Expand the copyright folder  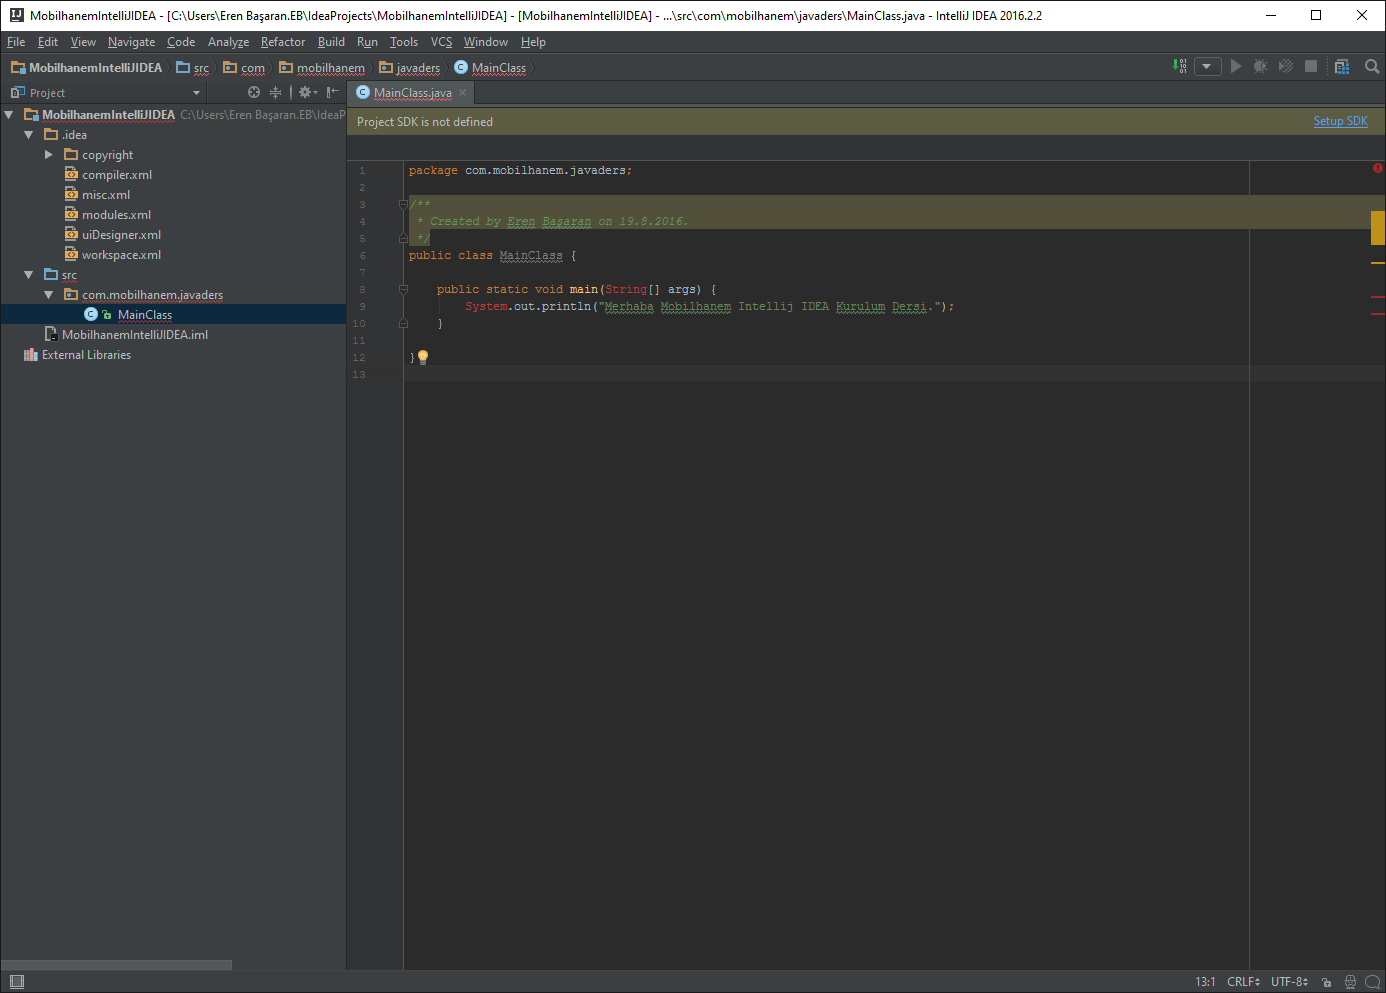coord(47,154)
